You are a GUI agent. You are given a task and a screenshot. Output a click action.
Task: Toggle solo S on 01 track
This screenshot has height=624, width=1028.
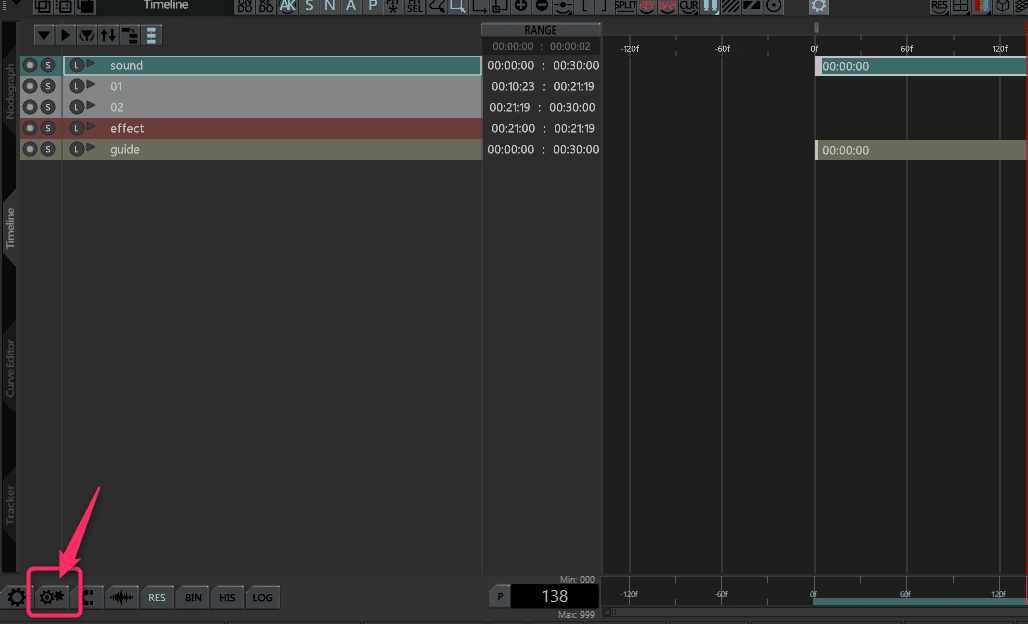click(48, 86)
